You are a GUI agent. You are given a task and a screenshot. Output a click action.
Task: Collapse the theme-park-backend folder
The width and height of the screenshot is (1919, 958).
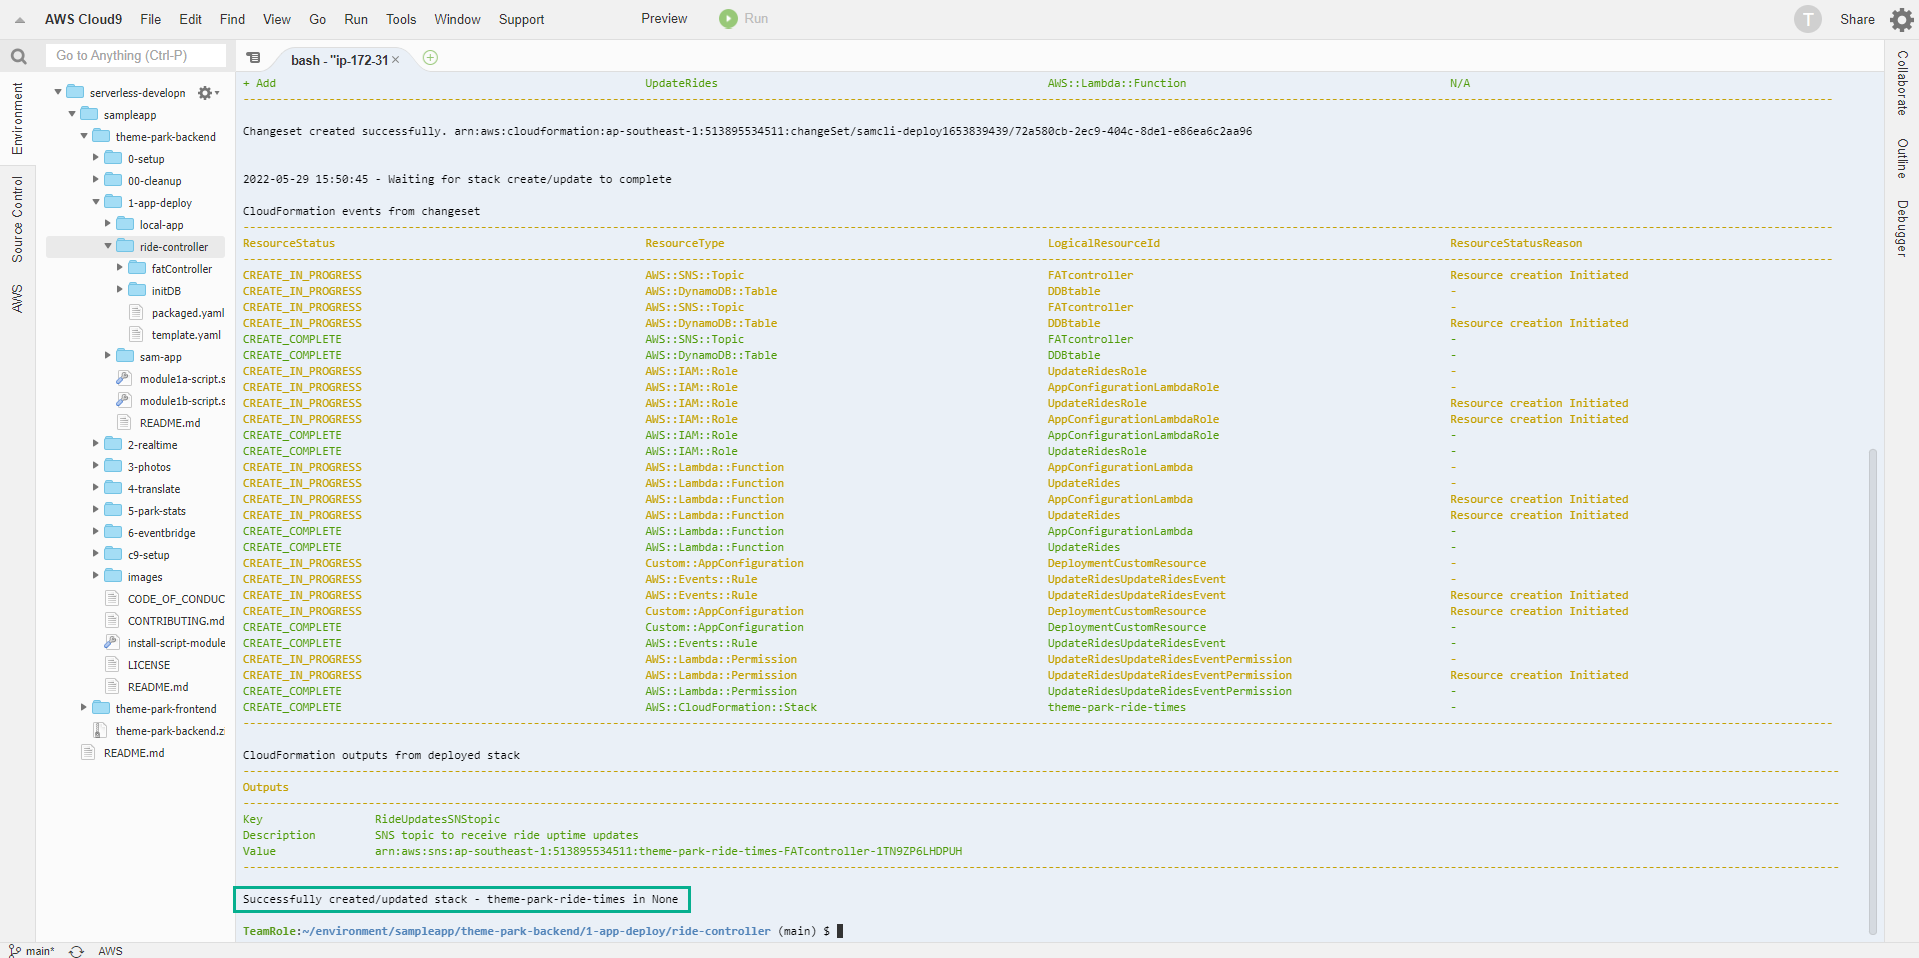[x=84, y=136]
